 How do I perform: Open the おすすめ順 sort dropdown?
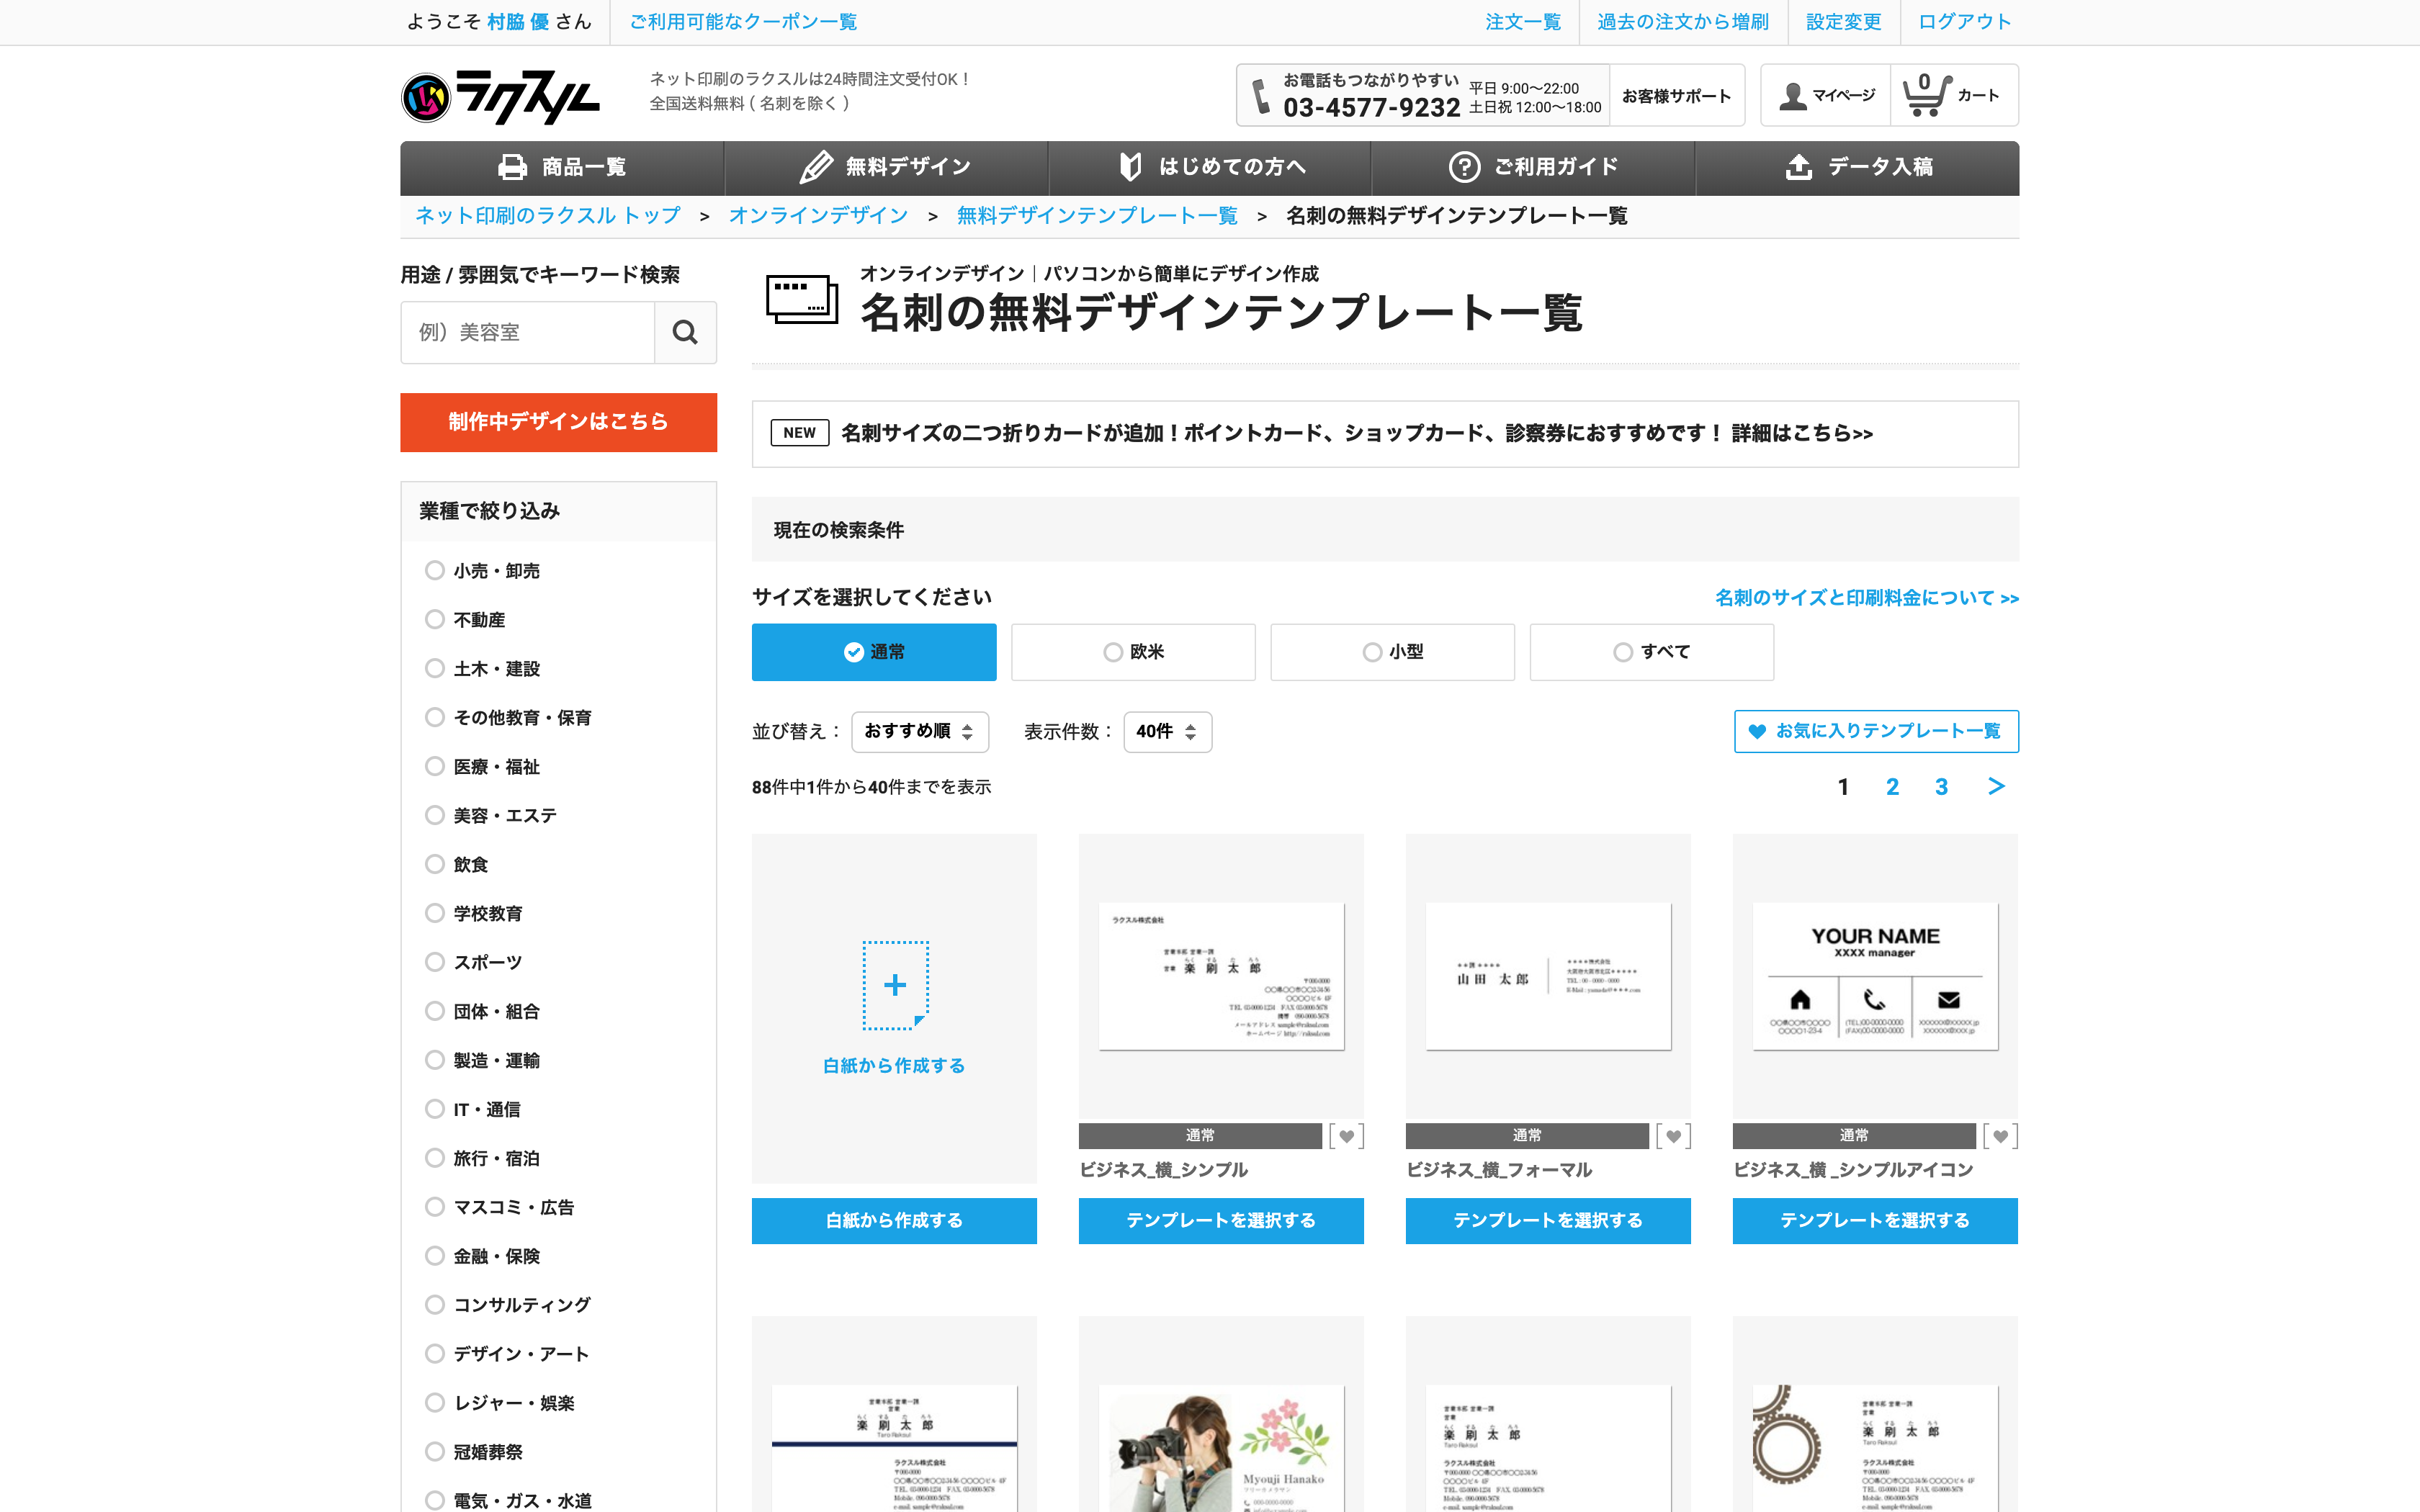tap(919, 732)
